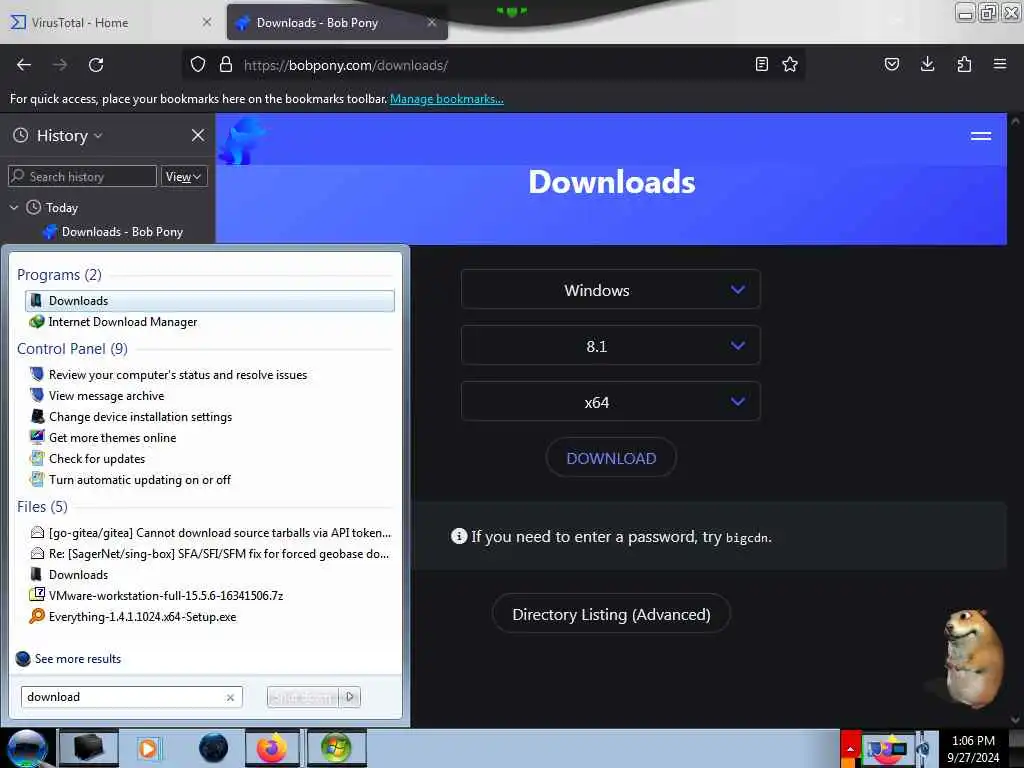Viewport: 1024px width, 768px height.
Task: Switch to the VirusTotal - Home tab
Action: point(111,22)
